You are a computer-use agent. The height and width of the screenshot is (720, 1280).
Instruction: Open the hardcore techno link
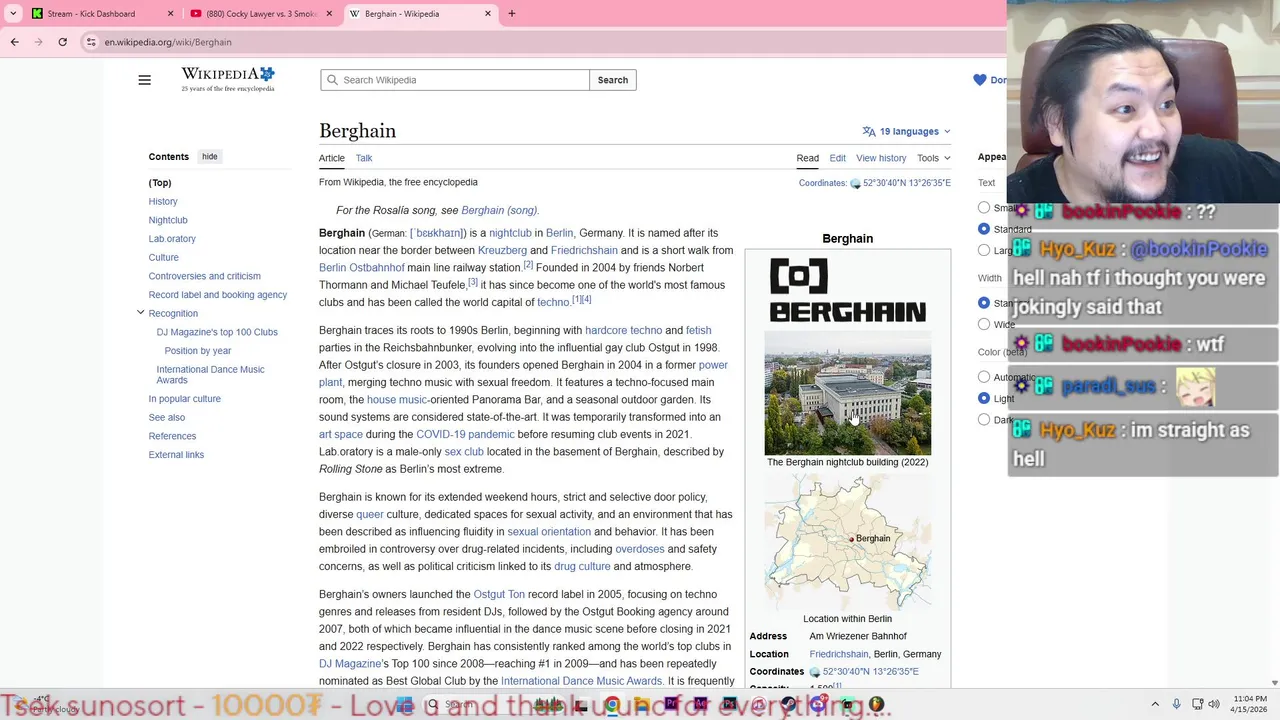(x=624, y=330)
